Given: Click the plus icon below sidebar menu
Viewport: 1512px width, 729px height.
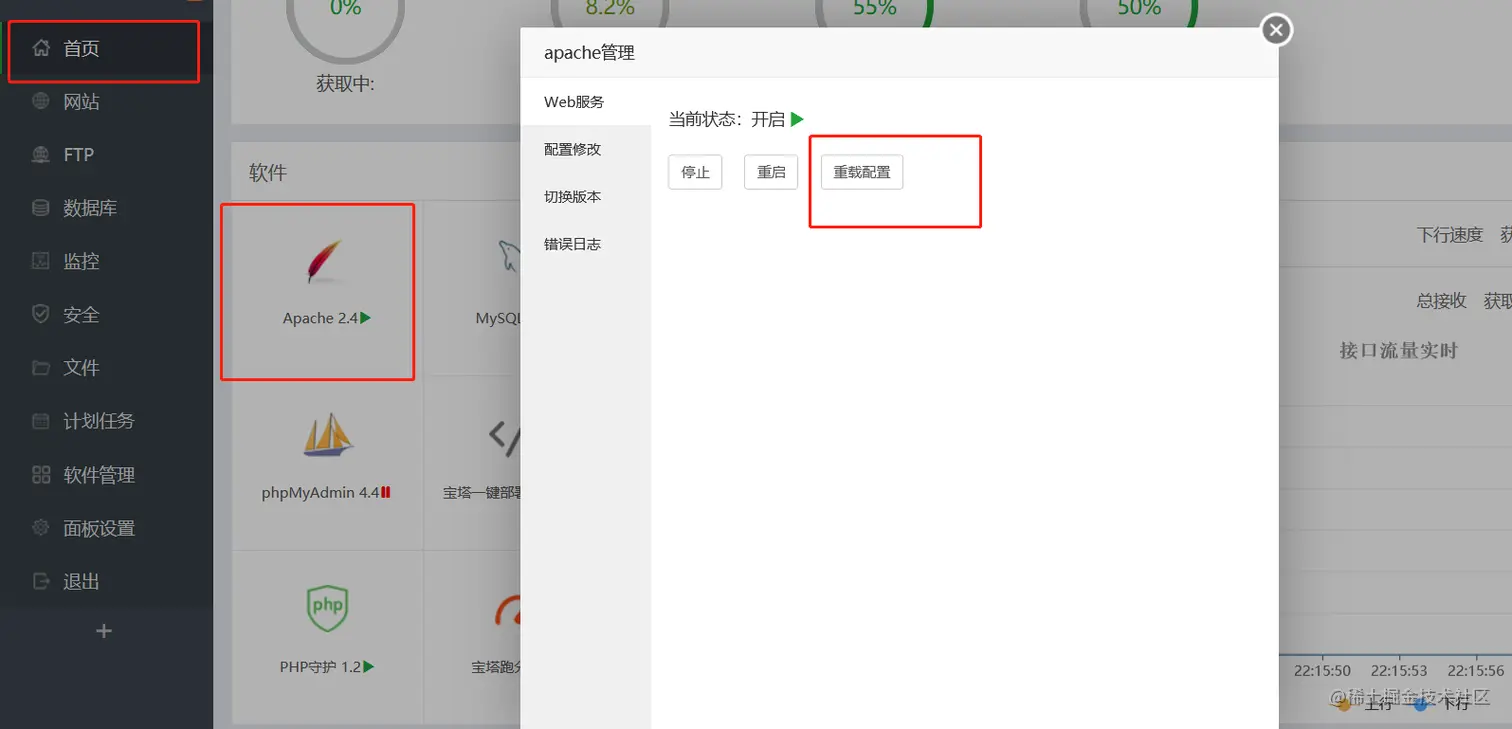Looking at the screenshot, I should pos(104,631).
